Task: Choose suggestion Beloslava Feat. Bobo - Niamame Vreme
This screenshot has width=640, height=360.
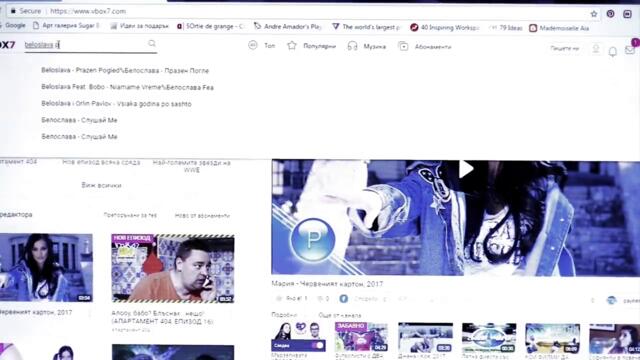Action: pyautogui.click(x=127, y=87)
